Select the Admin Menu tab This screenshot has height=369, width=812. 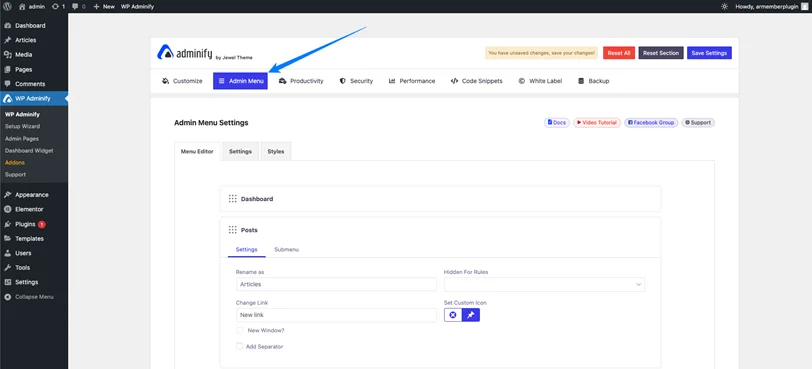(240, 81)
